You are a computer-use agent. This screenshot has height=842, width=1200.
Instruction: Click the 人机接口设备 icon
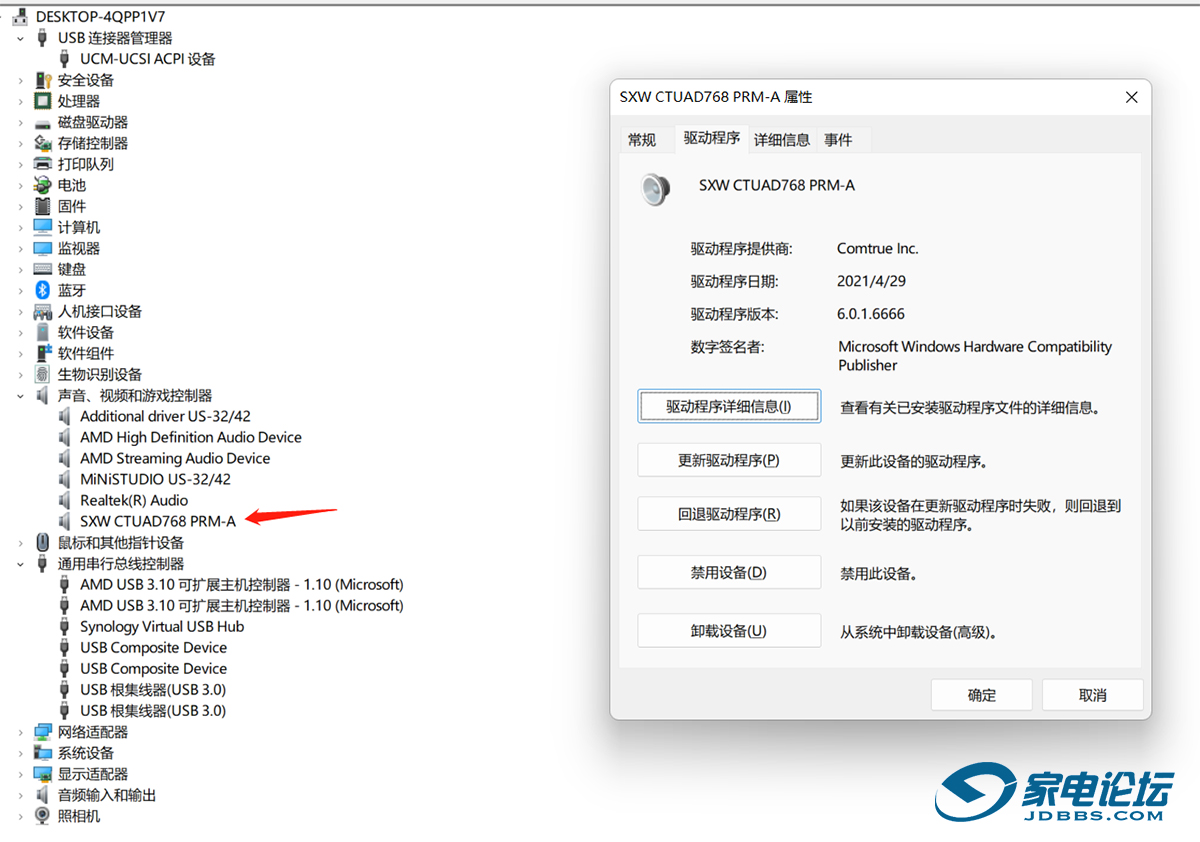pos(42,311)
